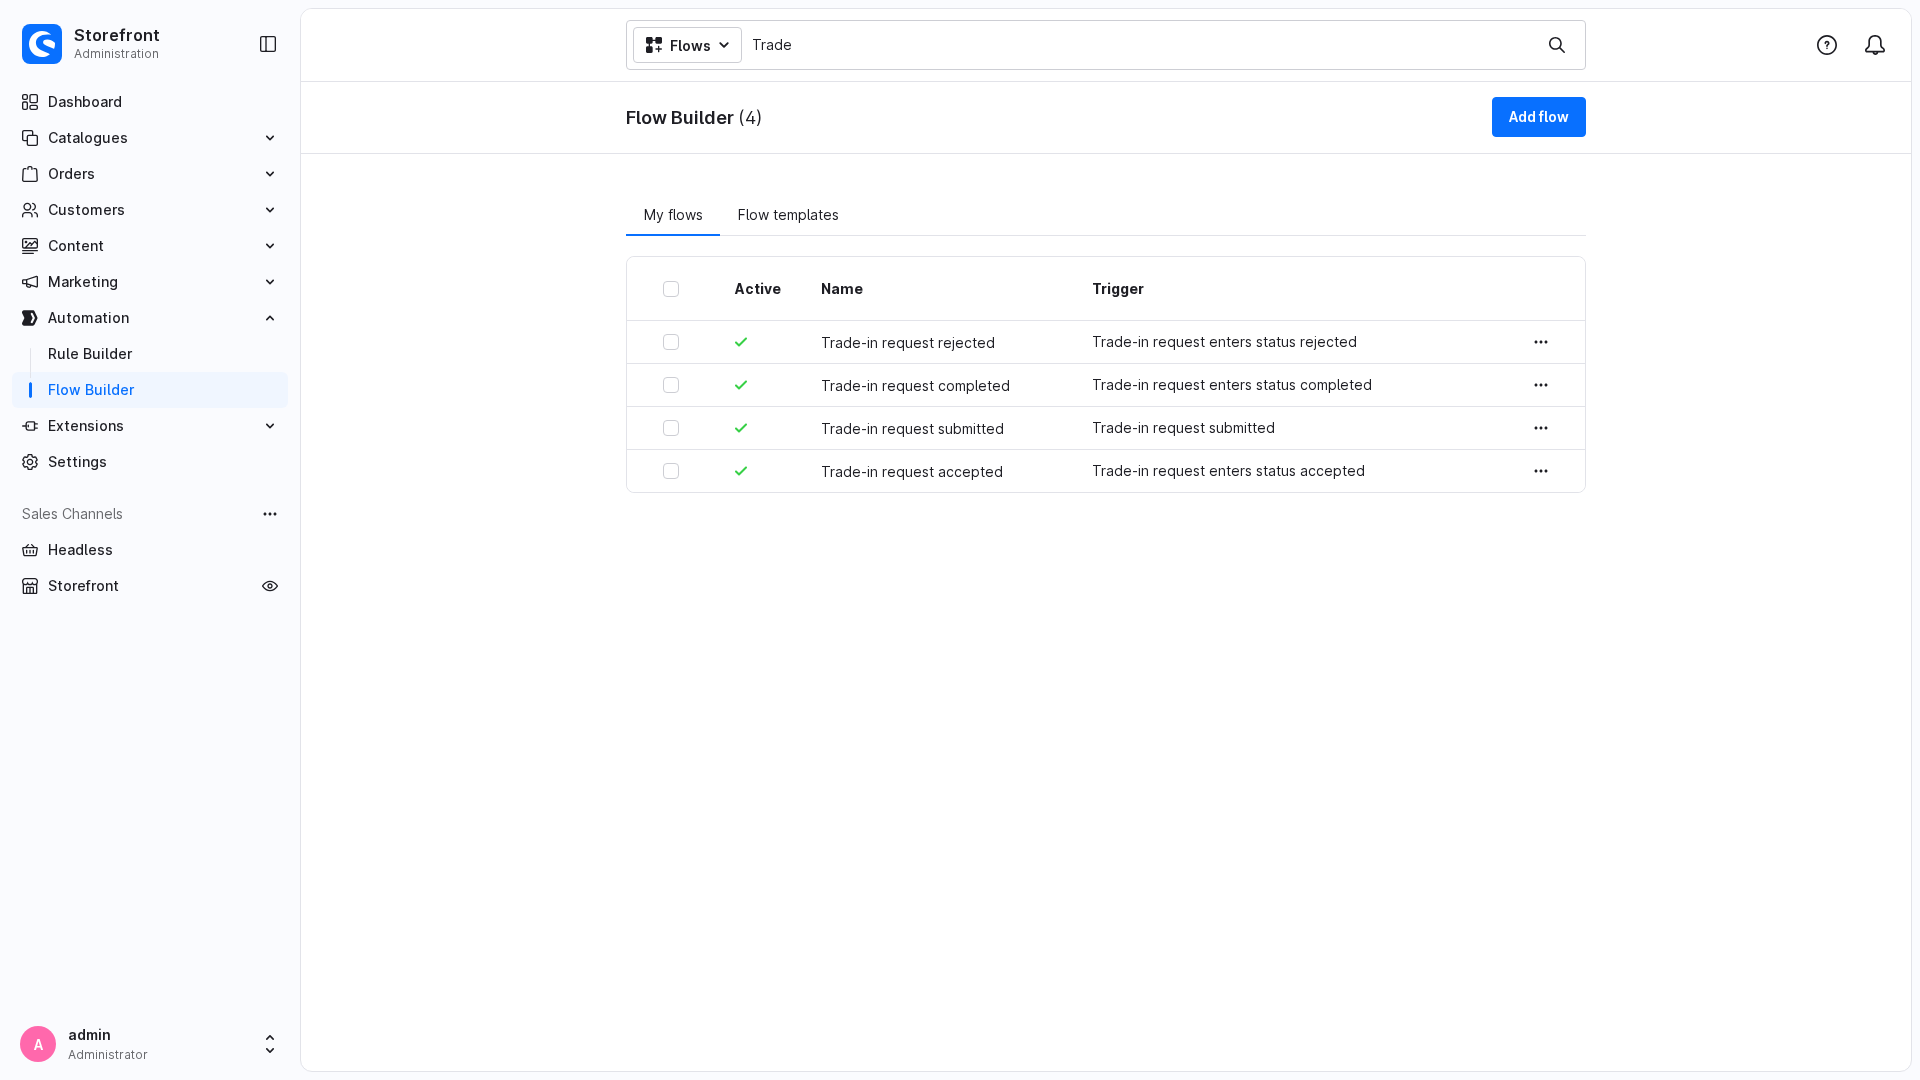Check the Trade-in request accepted row checkbox
The width and height of the screenshot is (1920, 1080).
click(671, 471)
